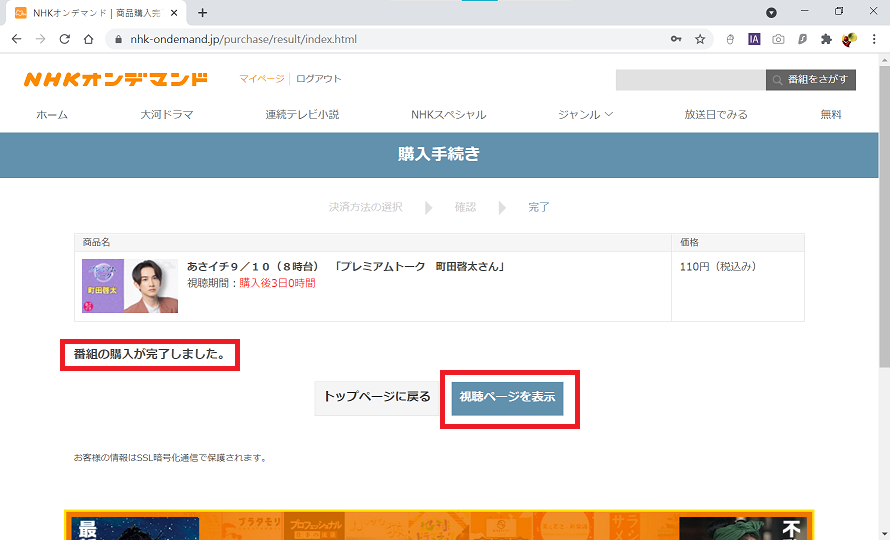Screen dimensions: 890x540
Task: Bookmark this page with star icon
Action: (x=700, y=39)
